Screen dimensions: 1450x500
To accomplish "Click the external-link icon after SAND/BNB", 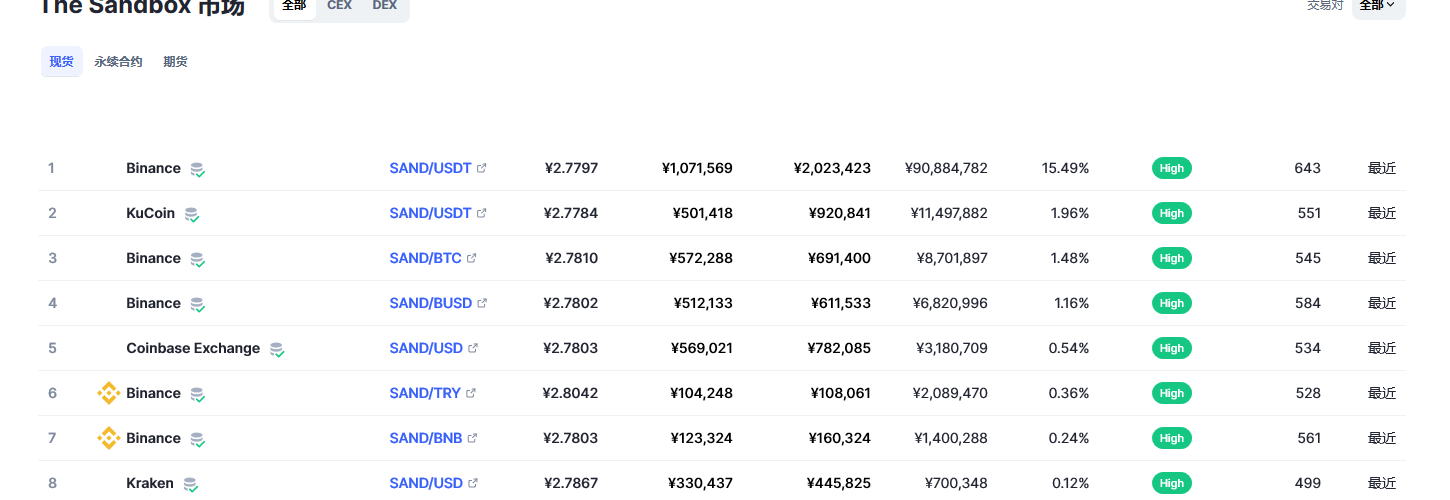I will click(x=473, y=438).
